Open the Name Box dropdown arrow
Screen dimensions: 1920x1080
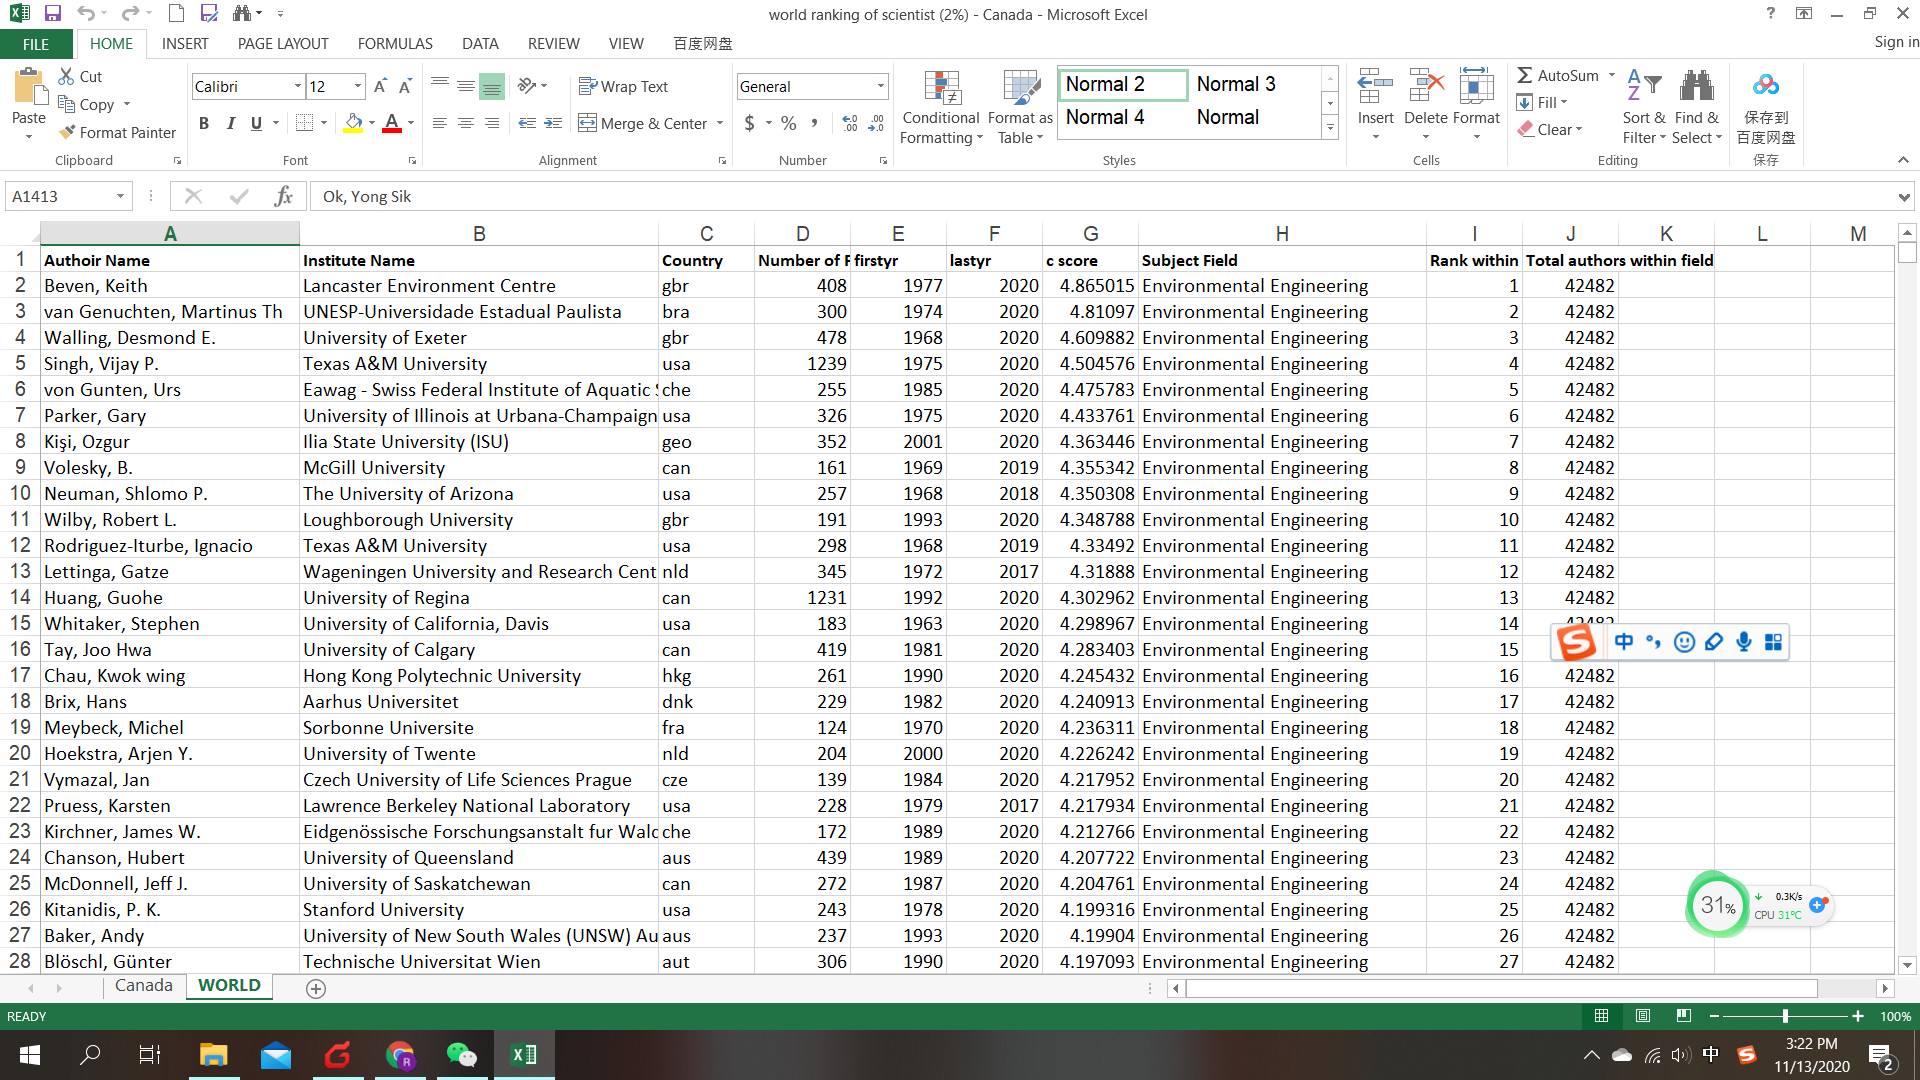point(120,196)
